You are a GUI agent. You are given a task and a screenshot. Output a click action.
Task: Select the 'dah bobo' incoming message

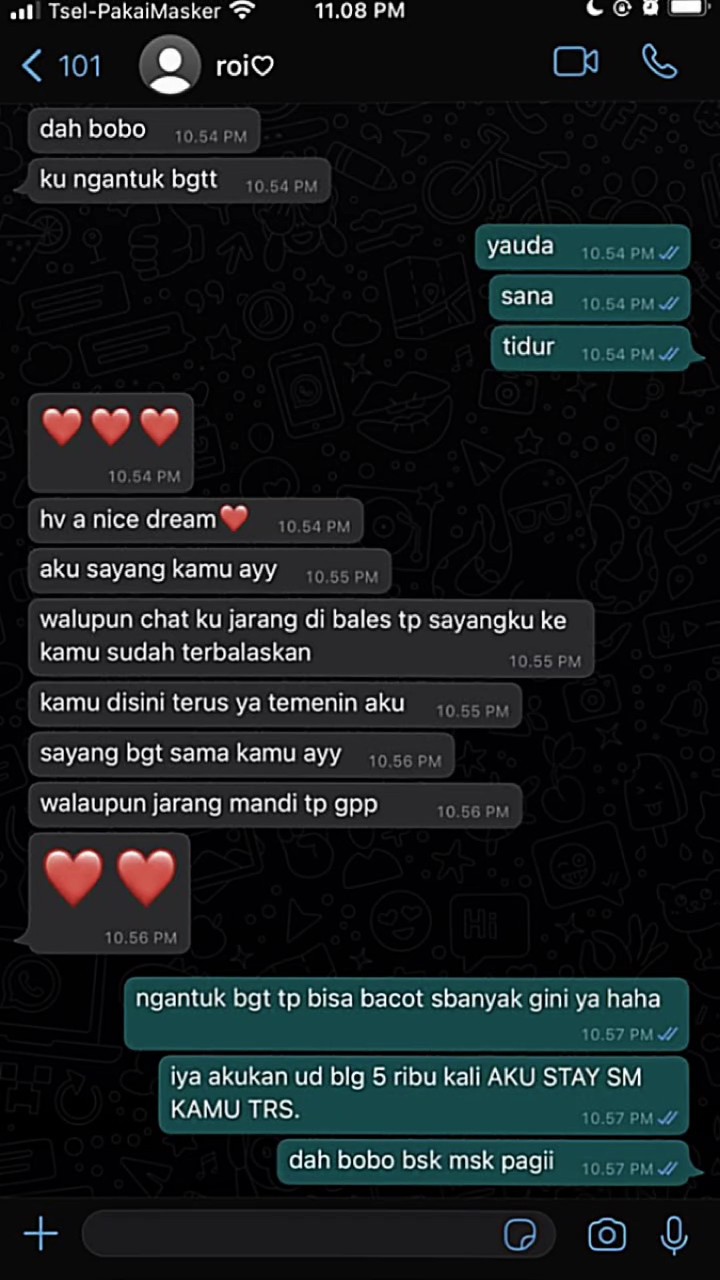tap(144, 130)
